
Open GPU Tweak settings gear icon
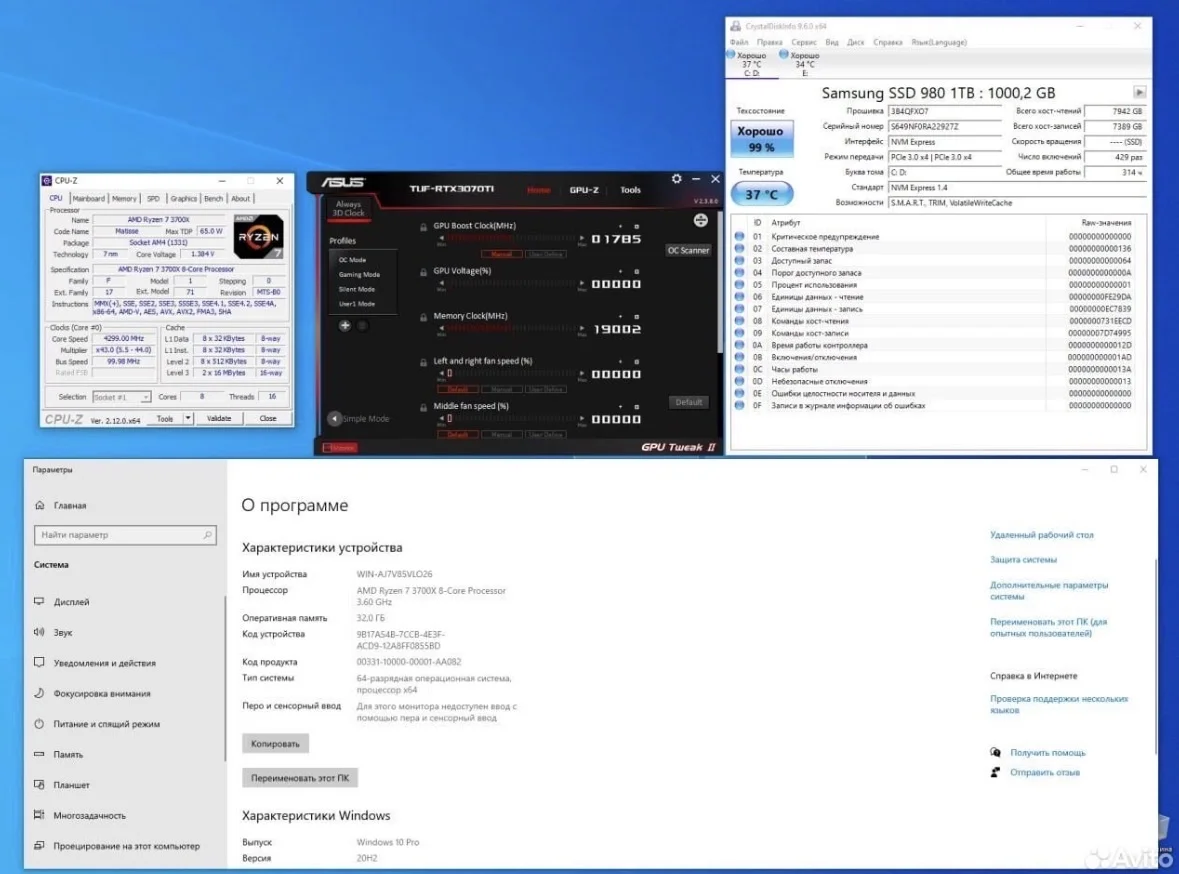(x=676, y=179)
